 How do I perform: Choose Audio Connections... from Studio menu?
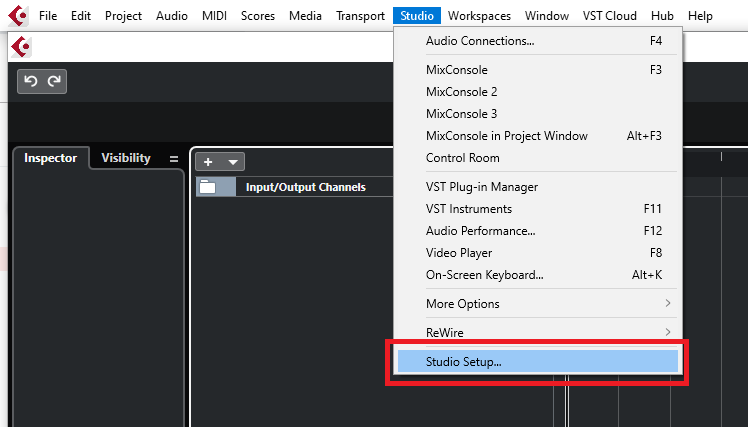[x=538, y=41]
